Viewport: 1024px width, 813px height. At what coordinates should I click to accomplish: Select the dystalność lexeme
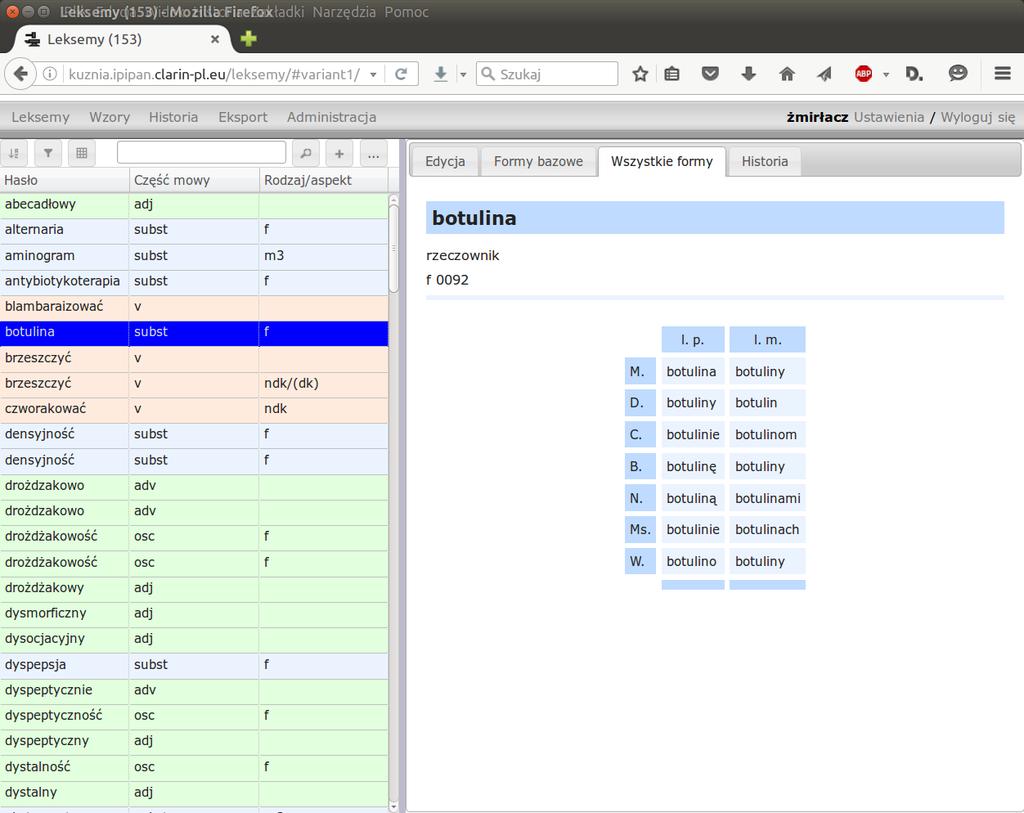[x=194, y=767]
